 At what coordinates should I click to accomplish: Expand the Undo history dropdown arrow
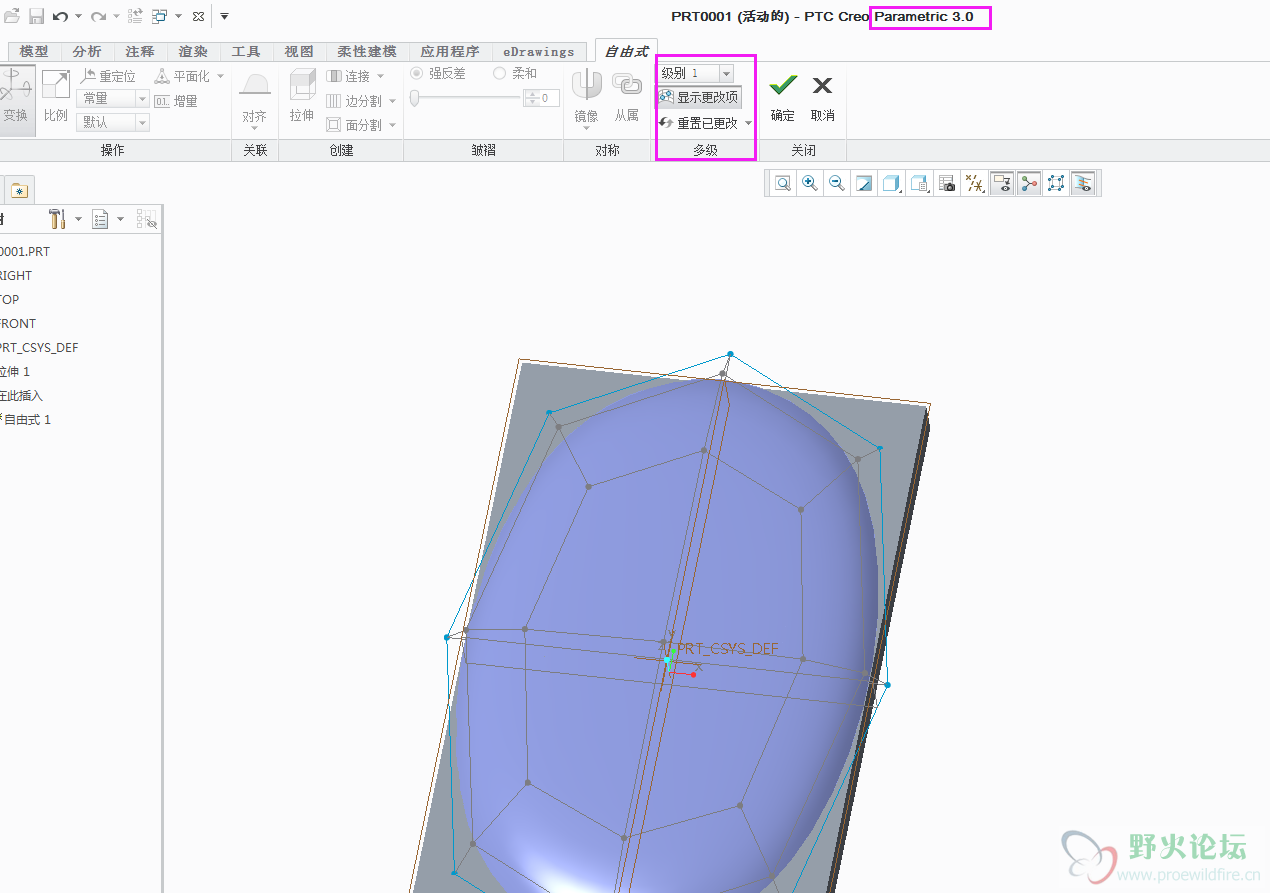point(78,16)
